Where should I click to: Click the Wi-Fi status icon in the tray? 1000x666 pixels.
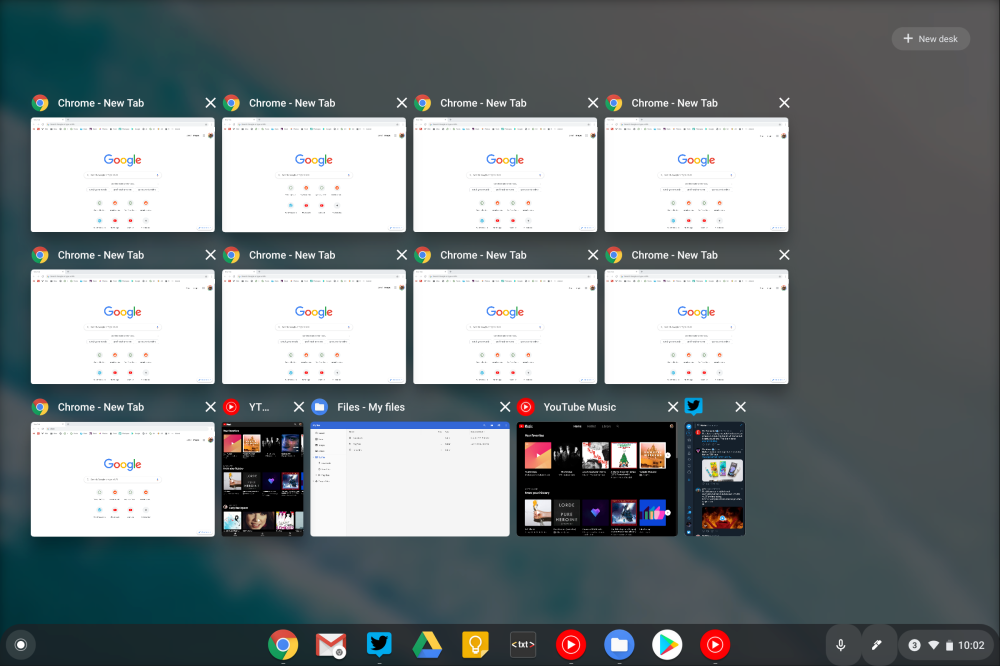[x=933, y=645]
